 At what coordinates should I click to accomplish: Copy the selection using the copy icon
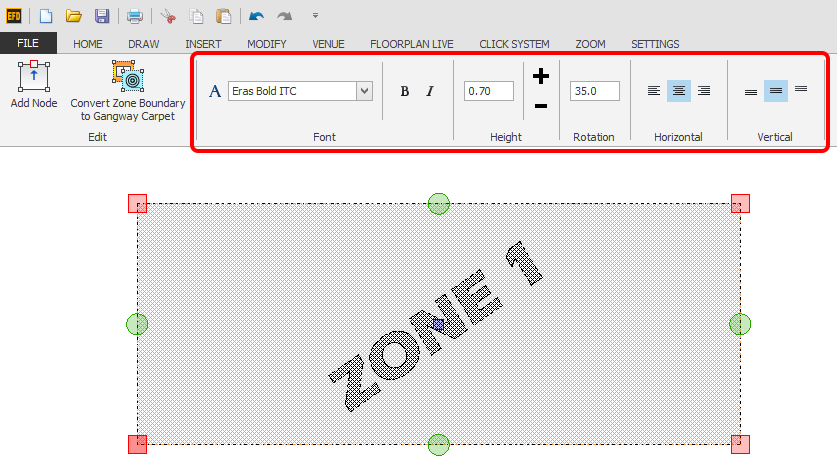(x=196, y=16)
